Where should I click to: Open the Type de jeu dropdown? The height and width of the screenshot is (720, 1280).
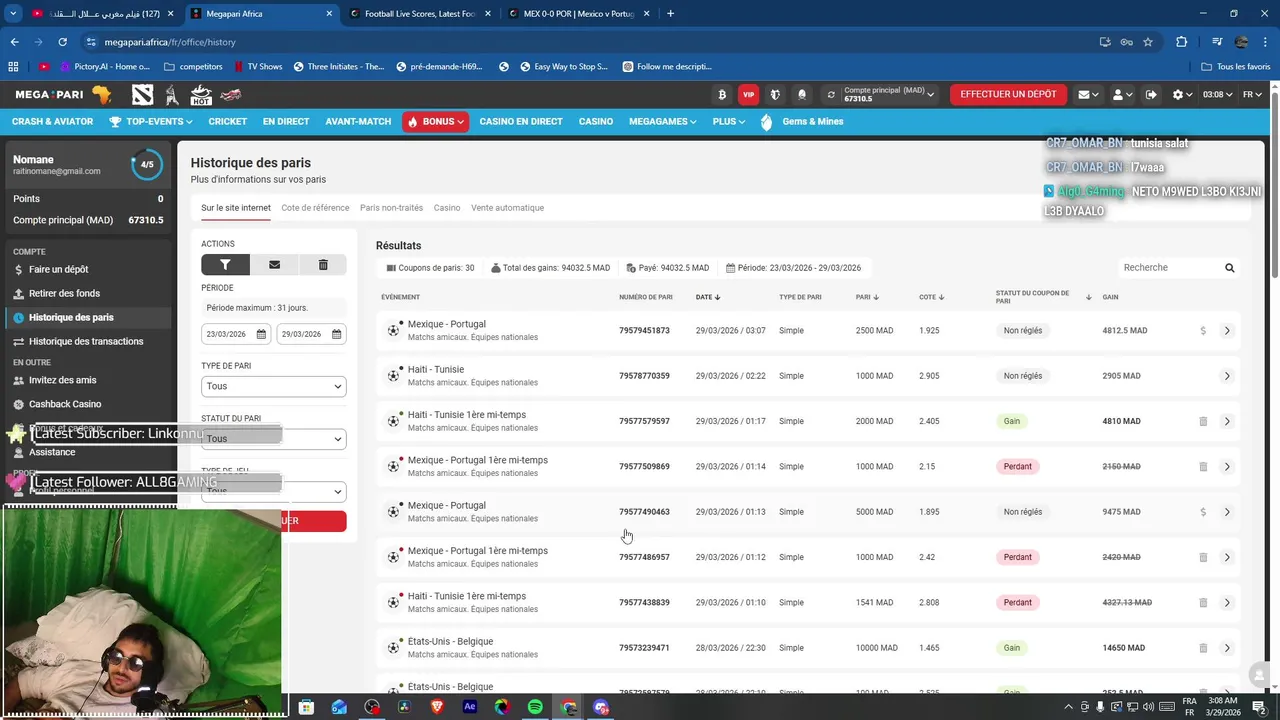tap(273, 492)
